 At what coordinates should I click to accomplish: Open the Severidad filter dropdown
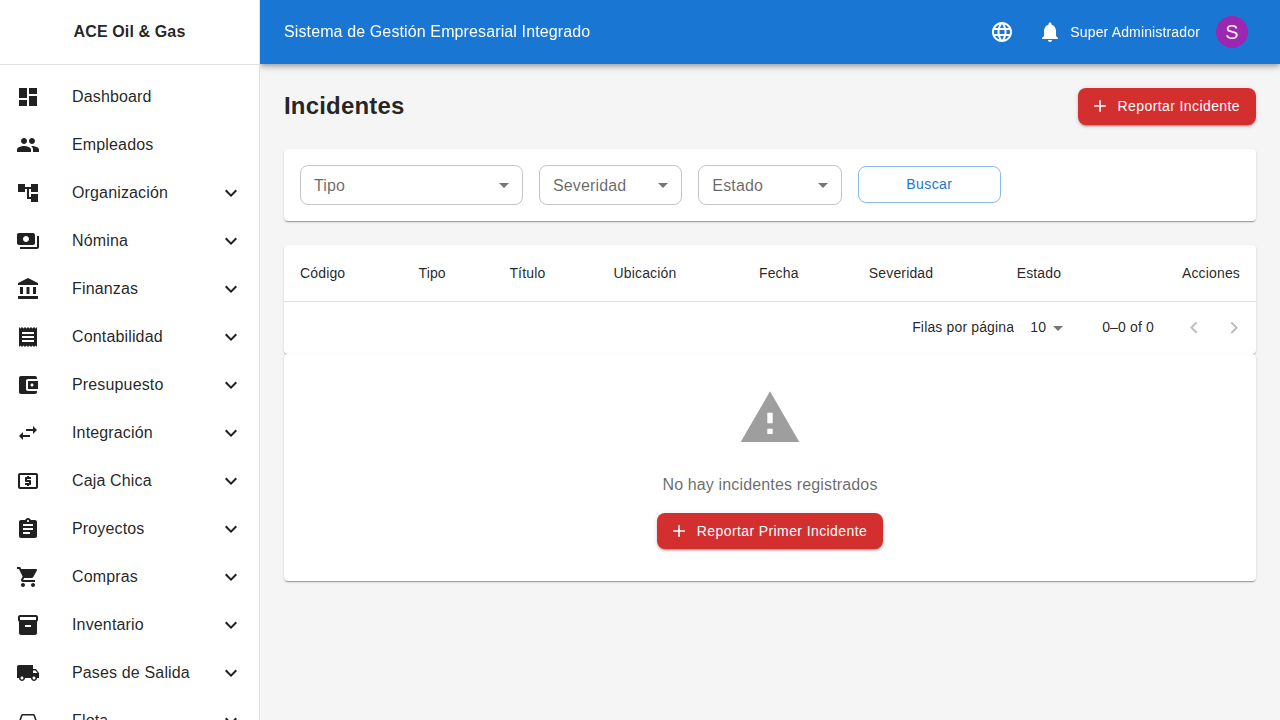click(610, 185)
